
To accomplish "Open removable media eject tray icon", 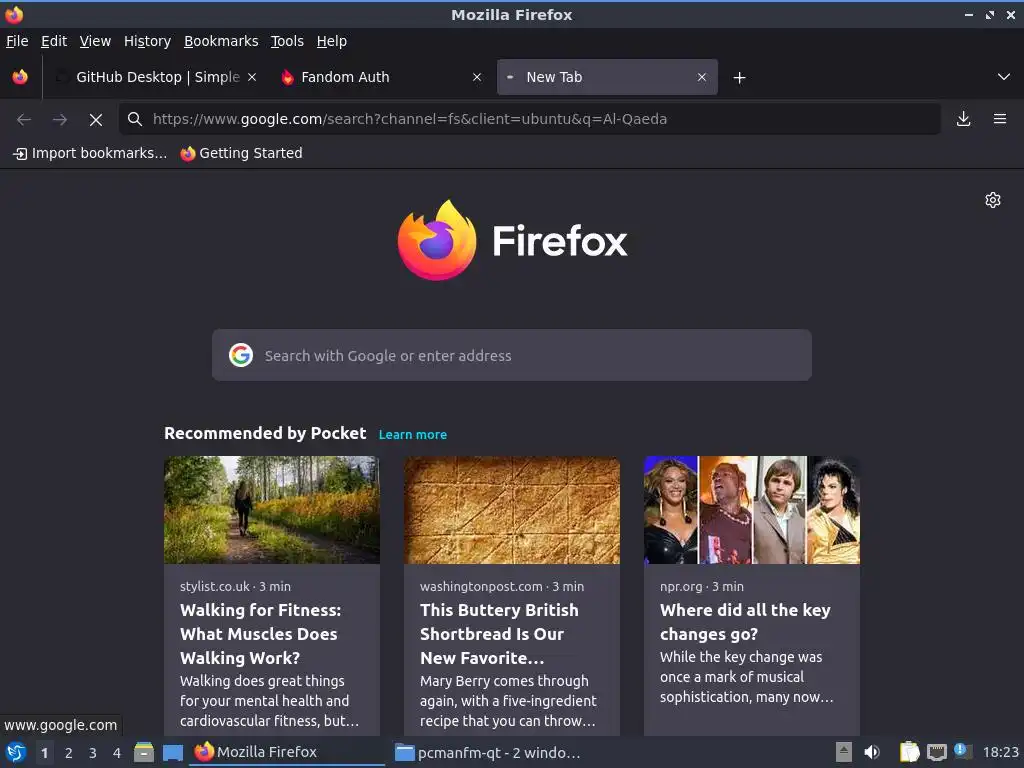I will pos(844,752).
